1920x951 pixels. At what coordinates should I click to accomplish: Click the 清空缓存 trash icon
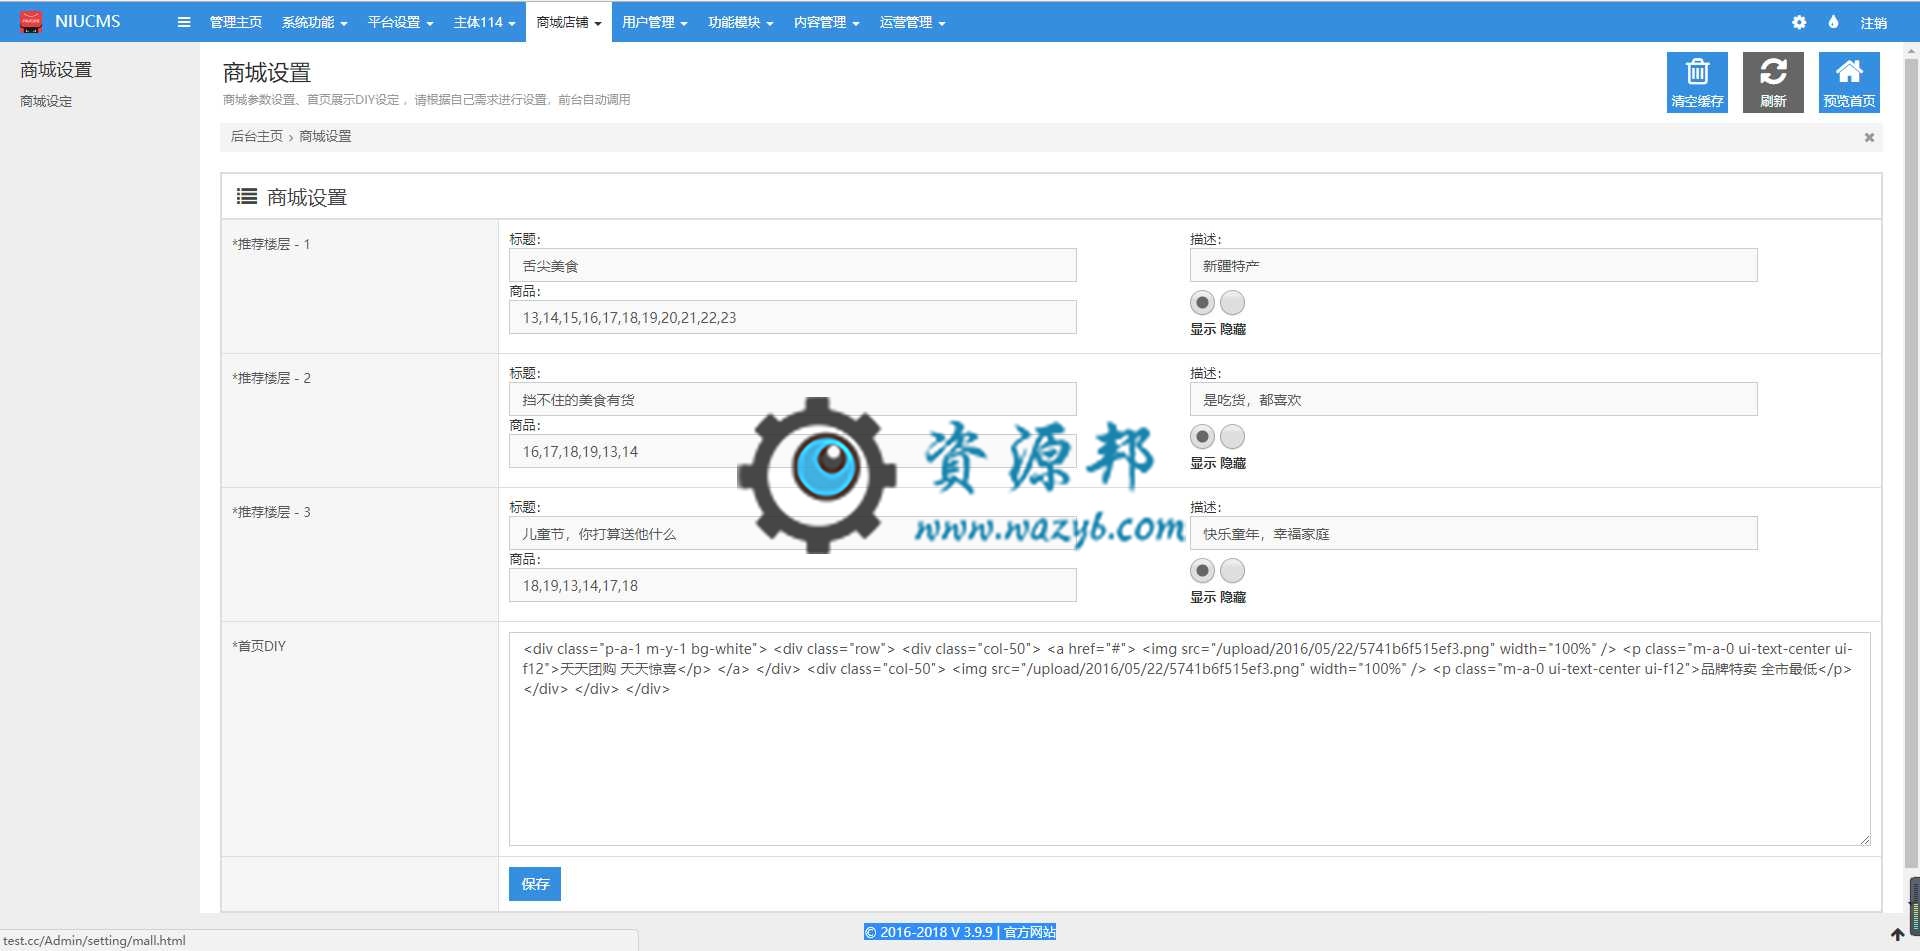pyautogui.click(x=1697, y=73)
